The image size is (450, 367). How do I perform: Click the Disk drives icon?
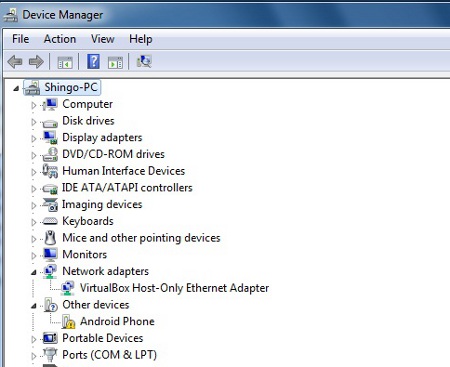click(x=50, y=123)
